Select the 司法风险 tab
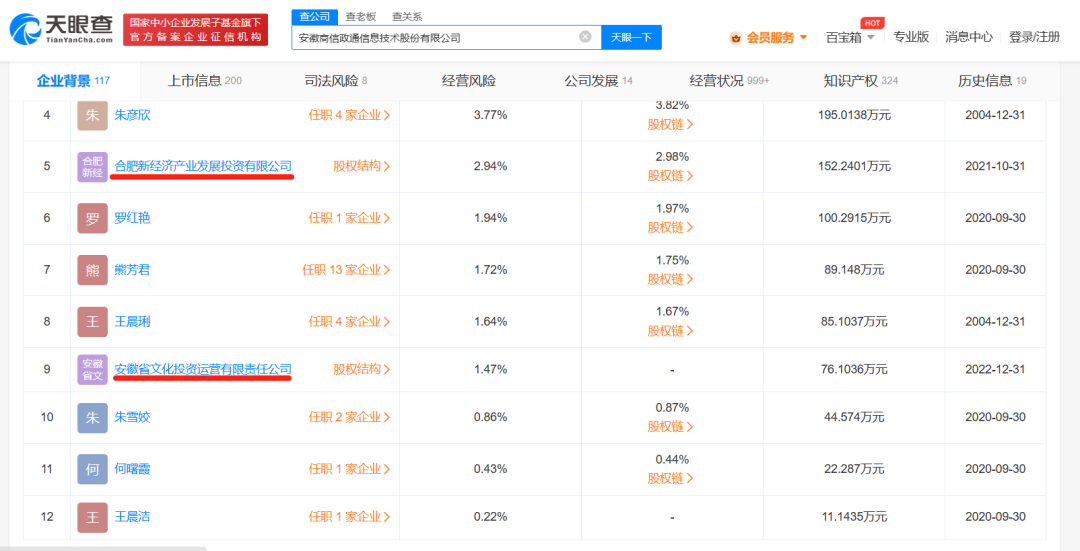The image size is (1080, 551). 335,81
